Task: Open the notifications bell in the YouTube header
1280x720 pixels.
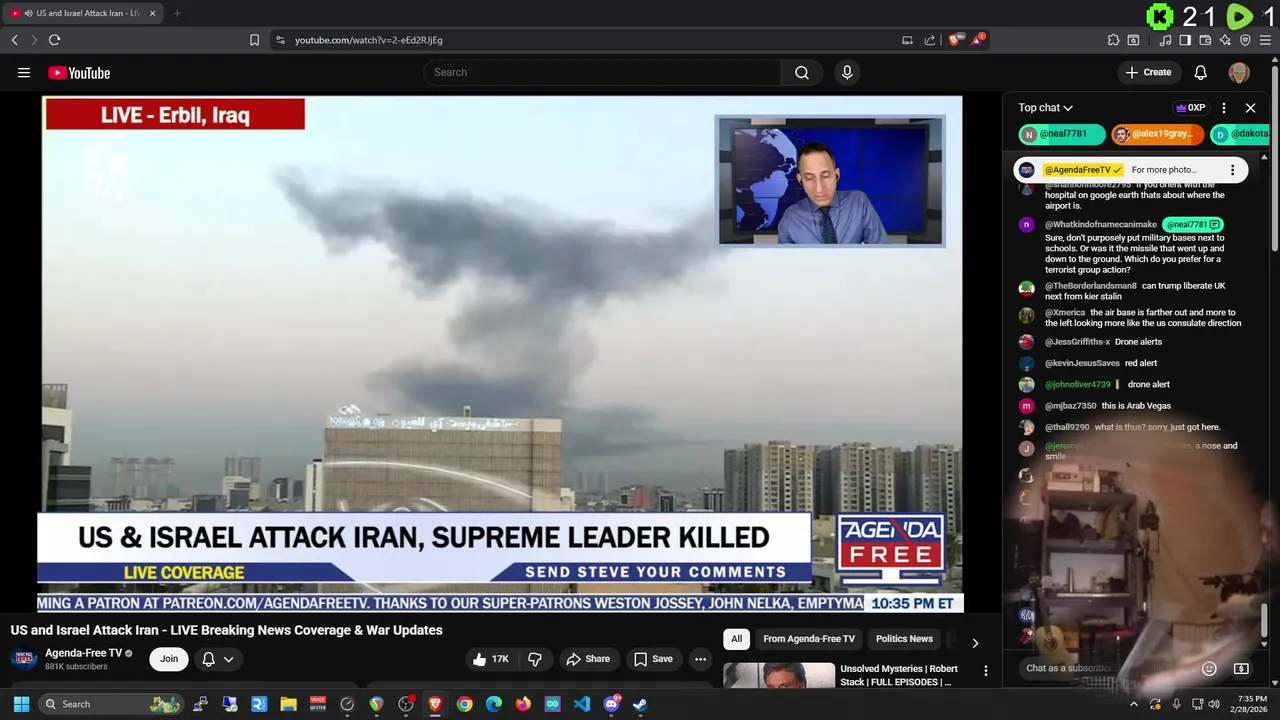Action: click(1201, 72)
